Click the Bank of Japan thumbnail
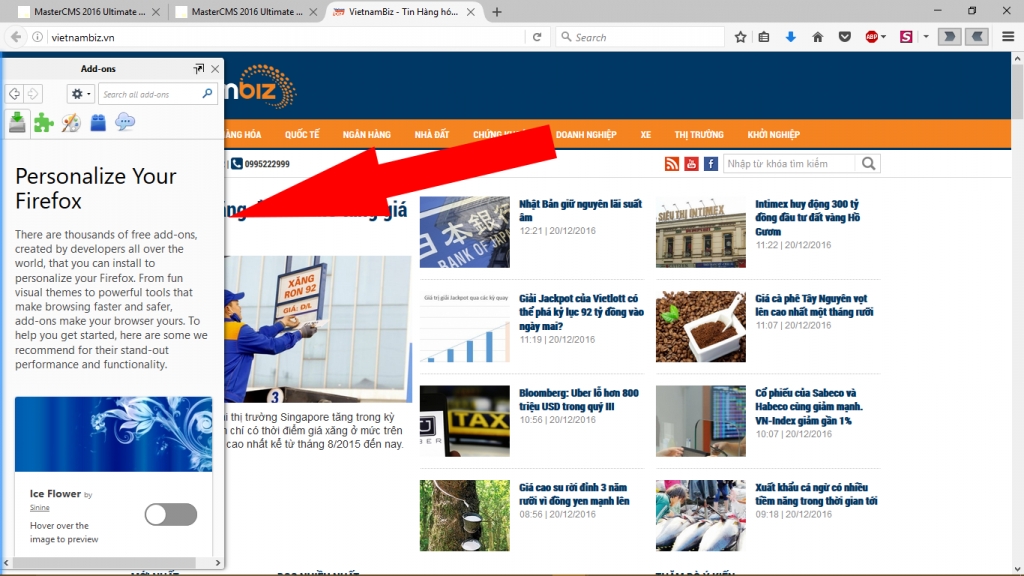This screenshot has height=576, width=1024. [x=464, y=232]
